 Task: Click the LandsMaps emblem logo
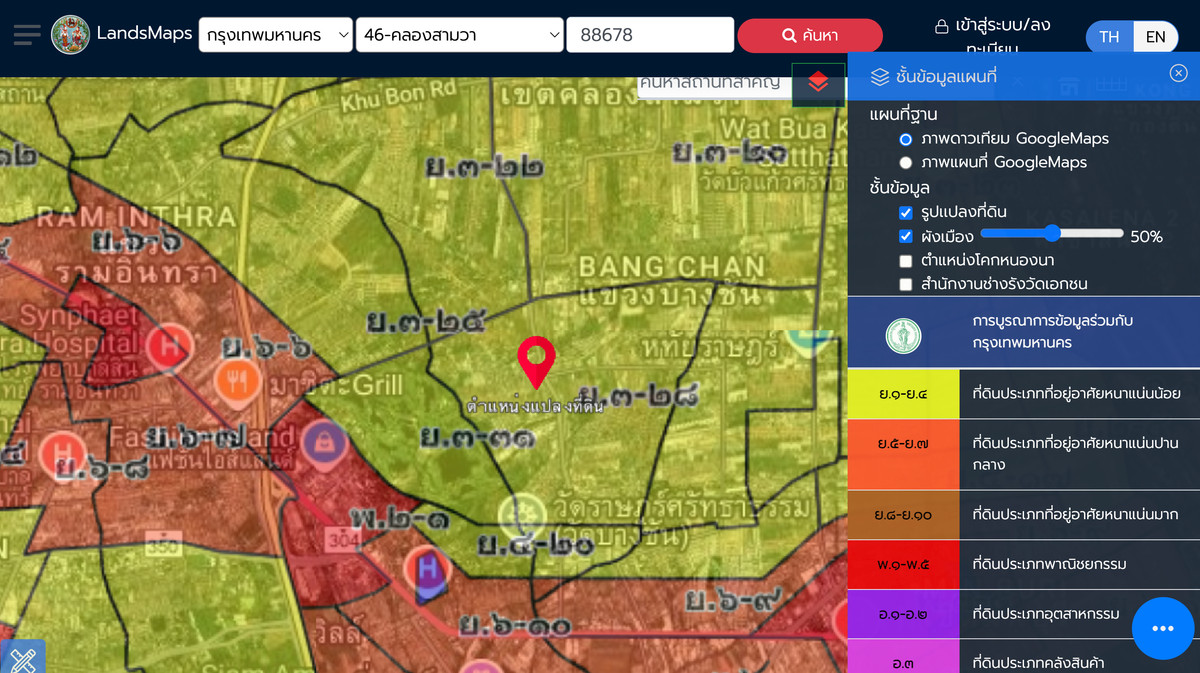(x=70, y=35)
